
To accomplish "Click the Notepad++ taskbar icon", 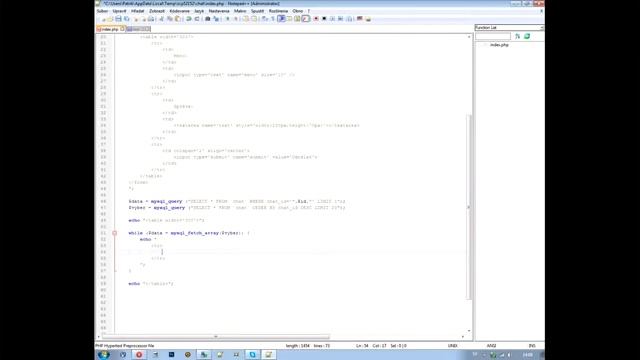I will pyautogui.click(x=269, y=355).
